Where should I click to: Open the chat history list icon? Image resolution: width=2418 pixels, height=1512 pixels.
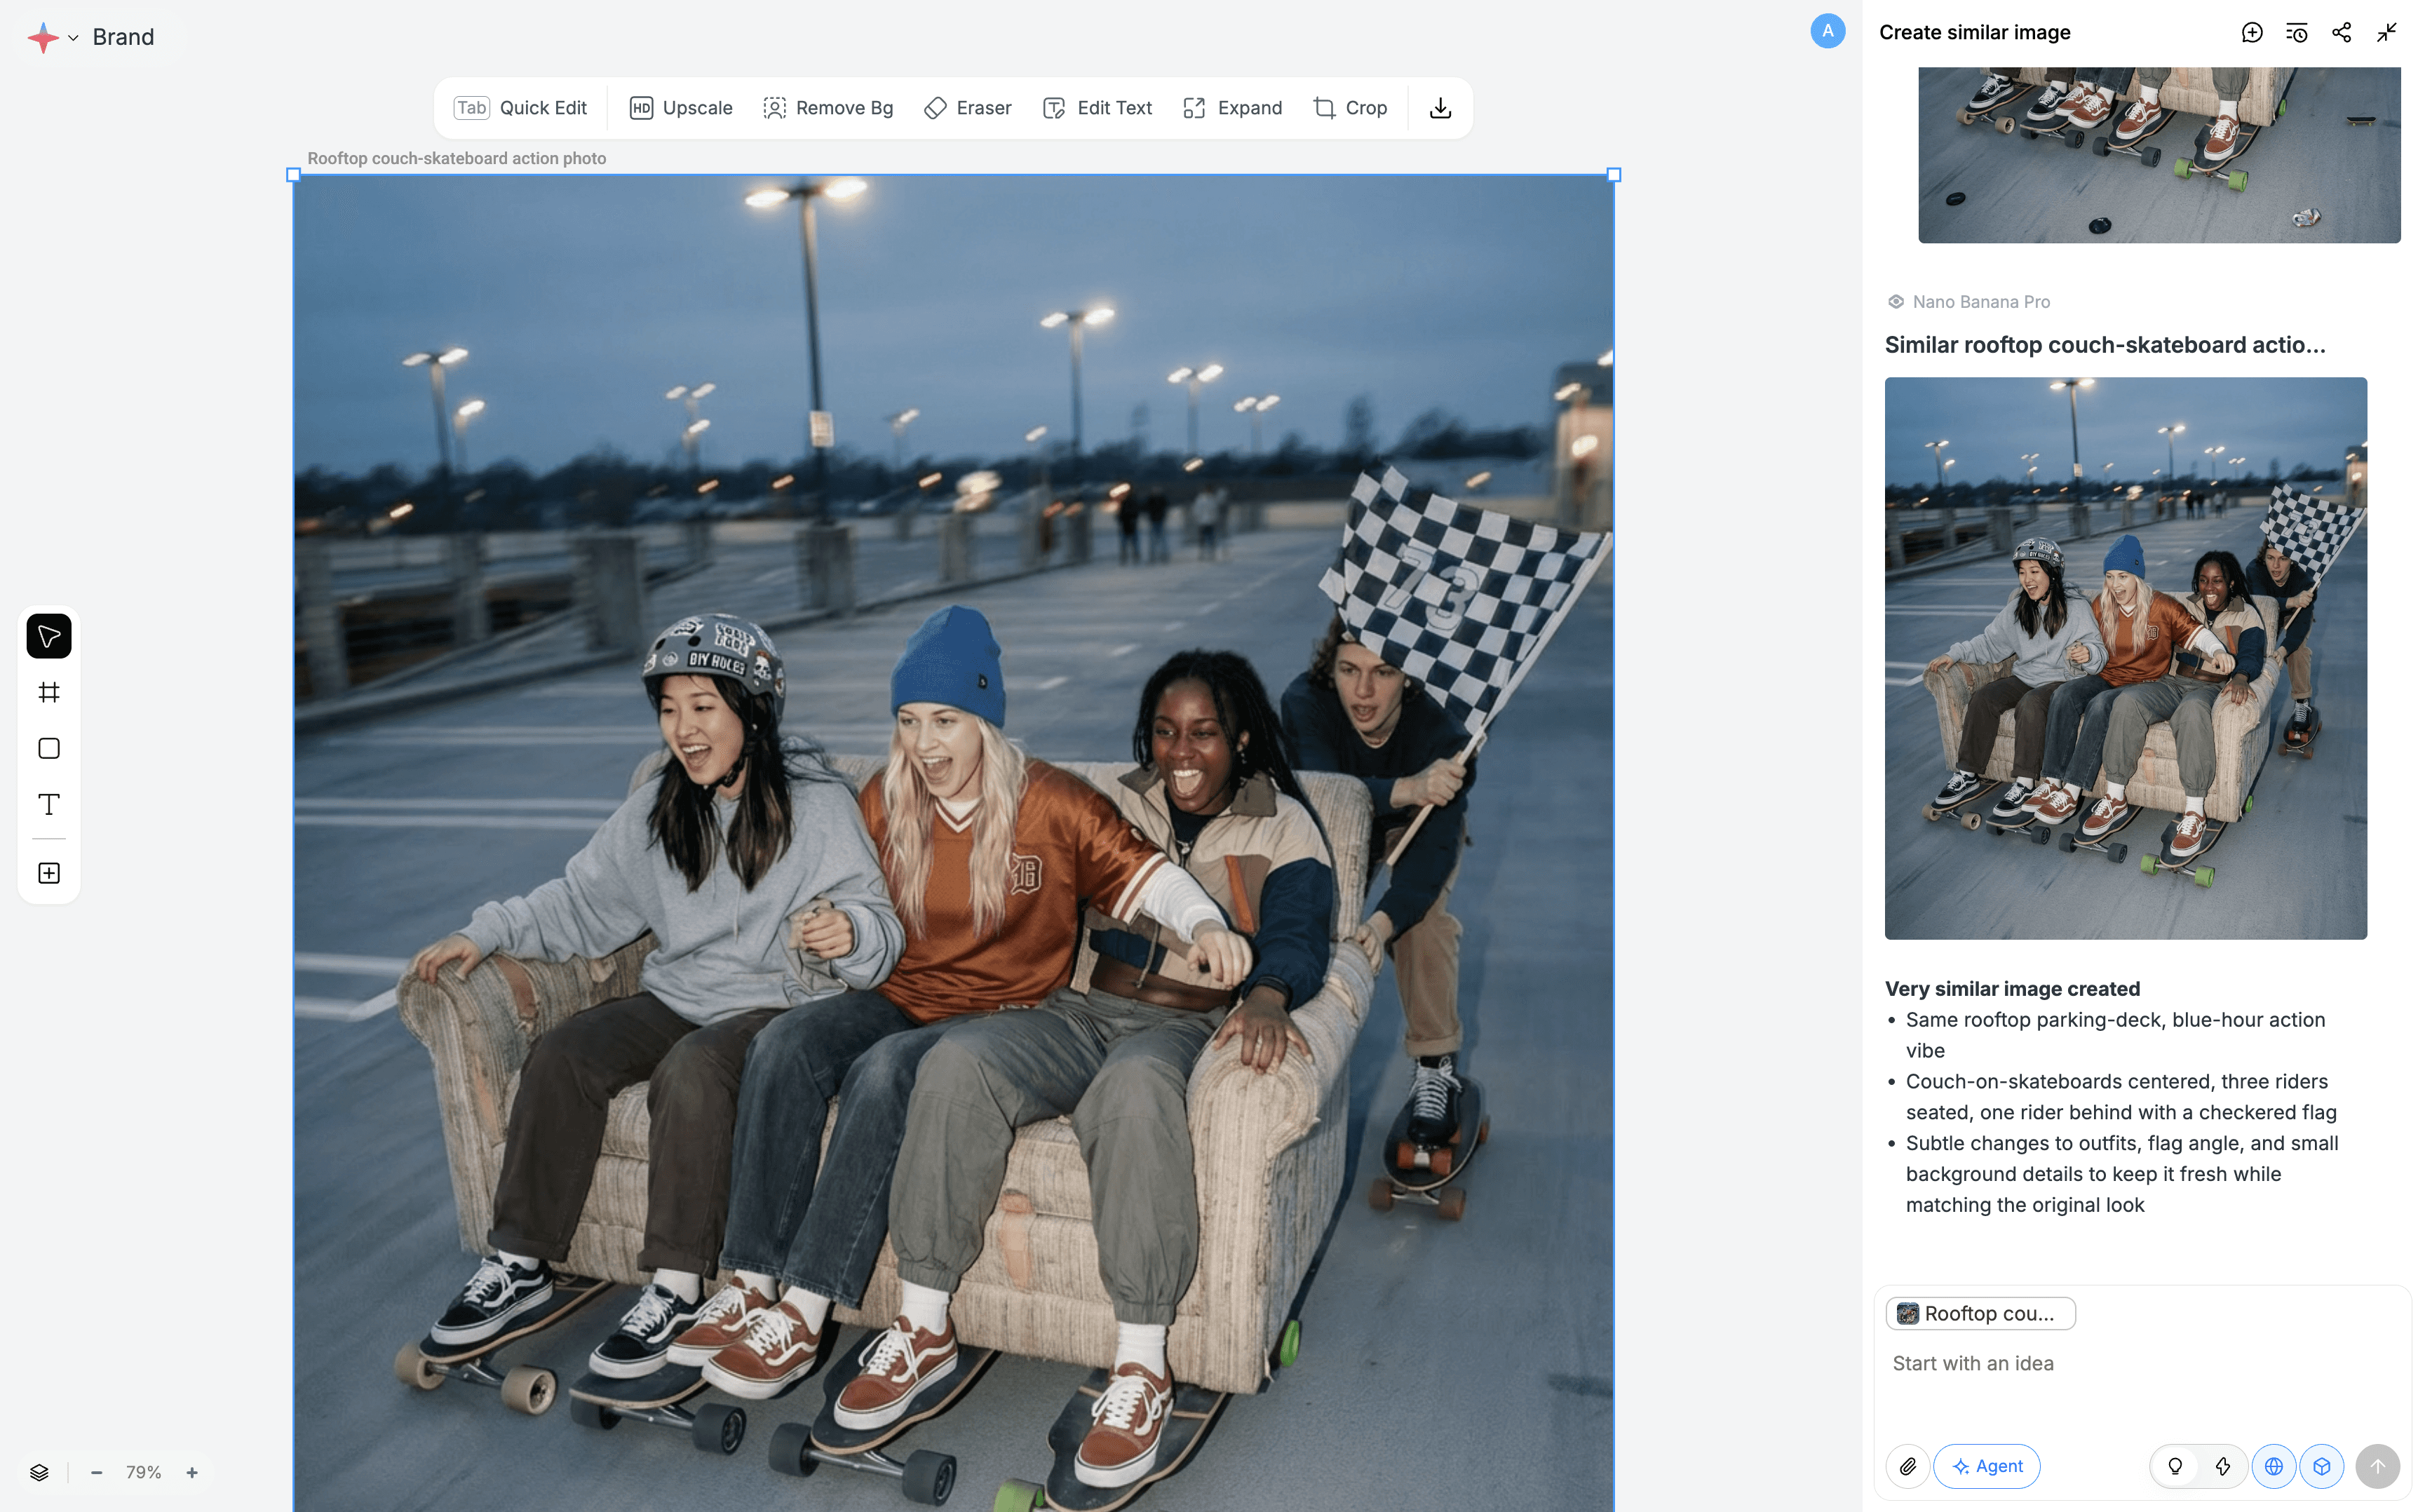click(2297, 32)
